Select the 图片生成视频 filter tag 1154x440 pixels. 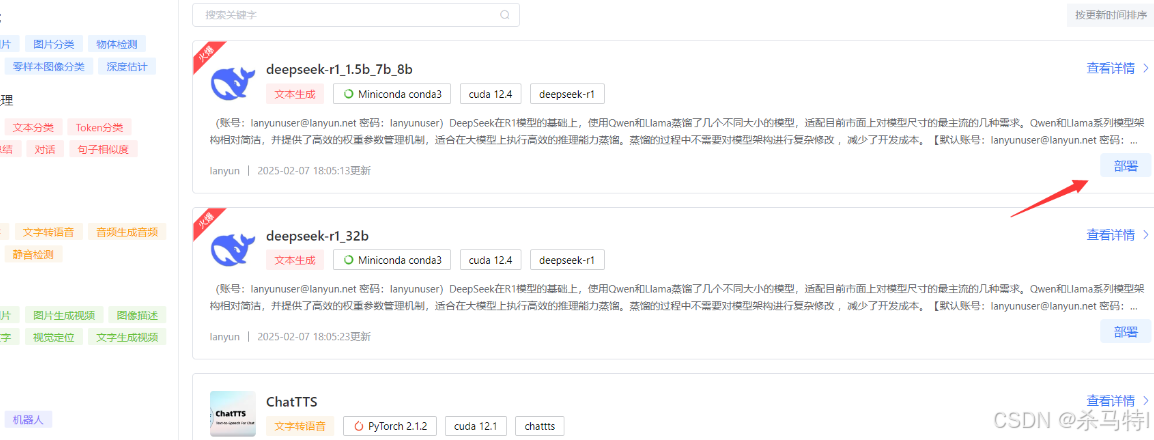click(64, 315)
